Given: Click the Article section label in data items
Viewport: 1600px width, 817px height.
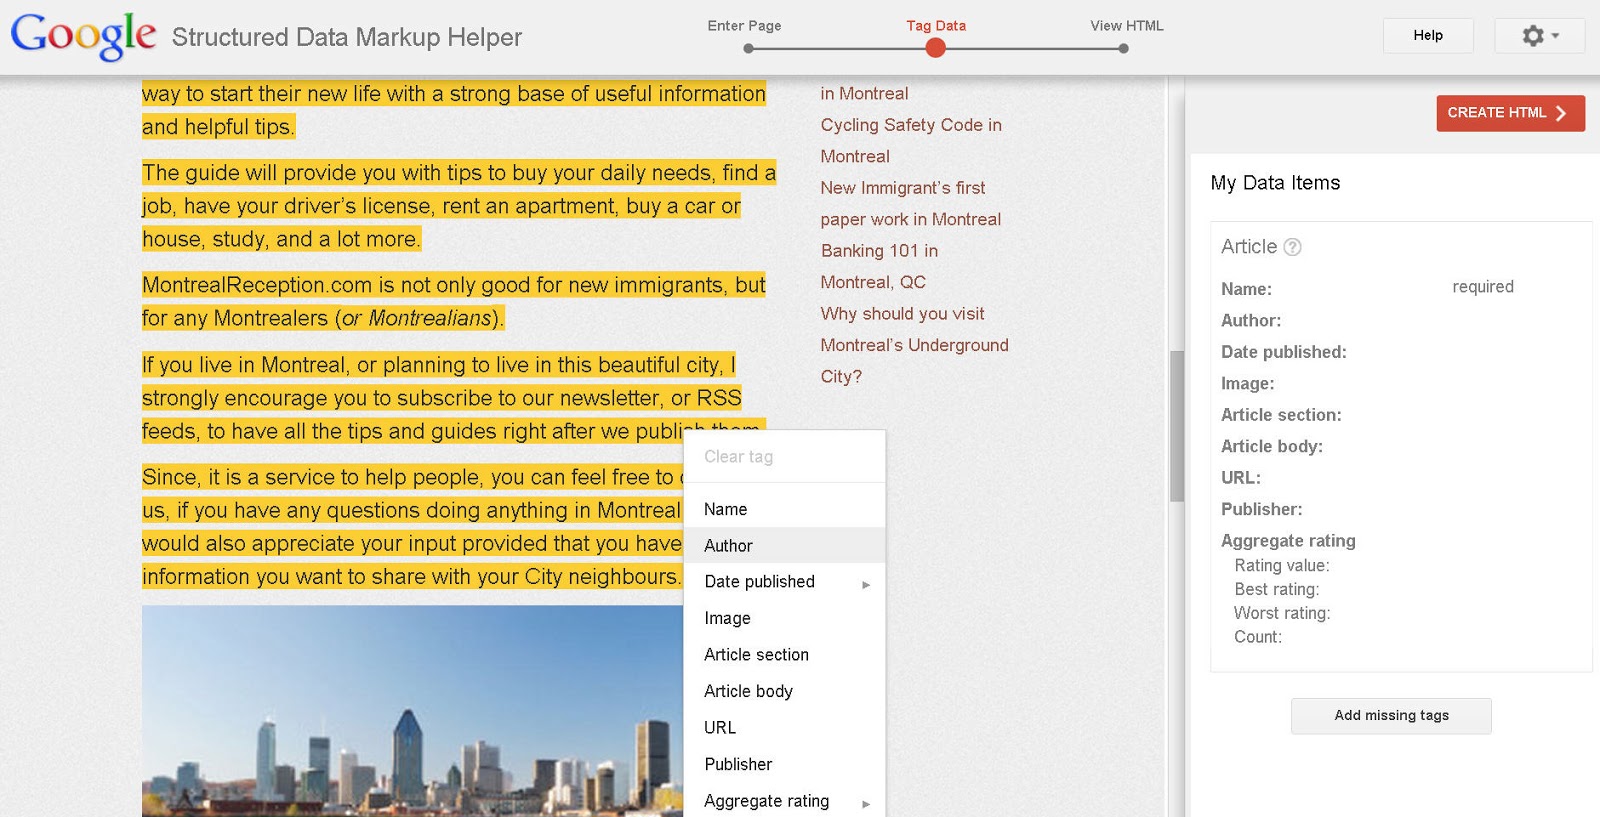Looking at the screenshot, I should click(x=1281, y=415).
